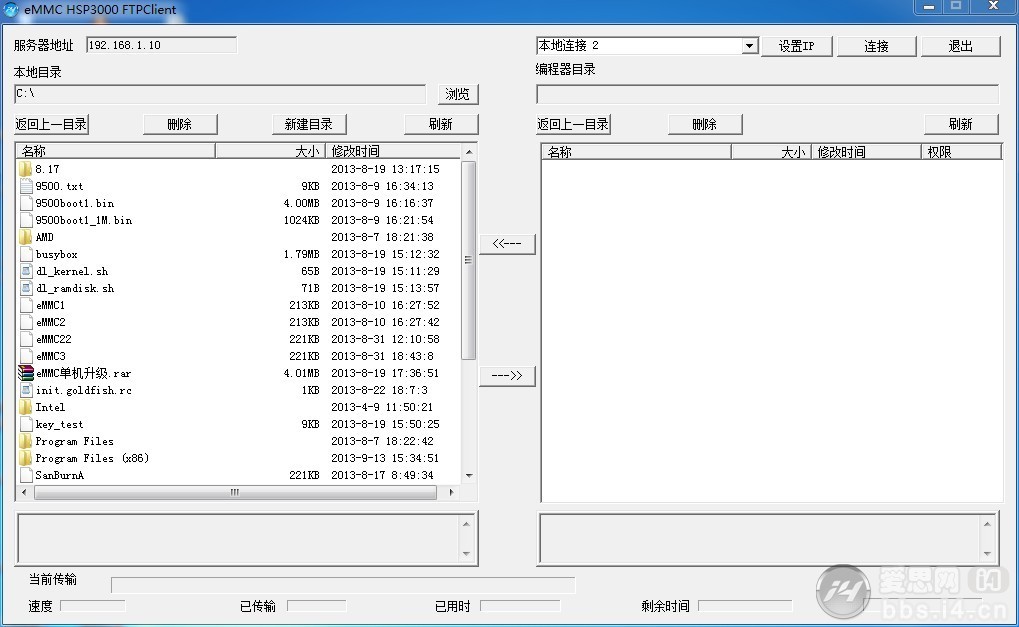Screen dimensions: 1019x627
Task: Click the Program Files (x86) folder icon
Action: 26,458
